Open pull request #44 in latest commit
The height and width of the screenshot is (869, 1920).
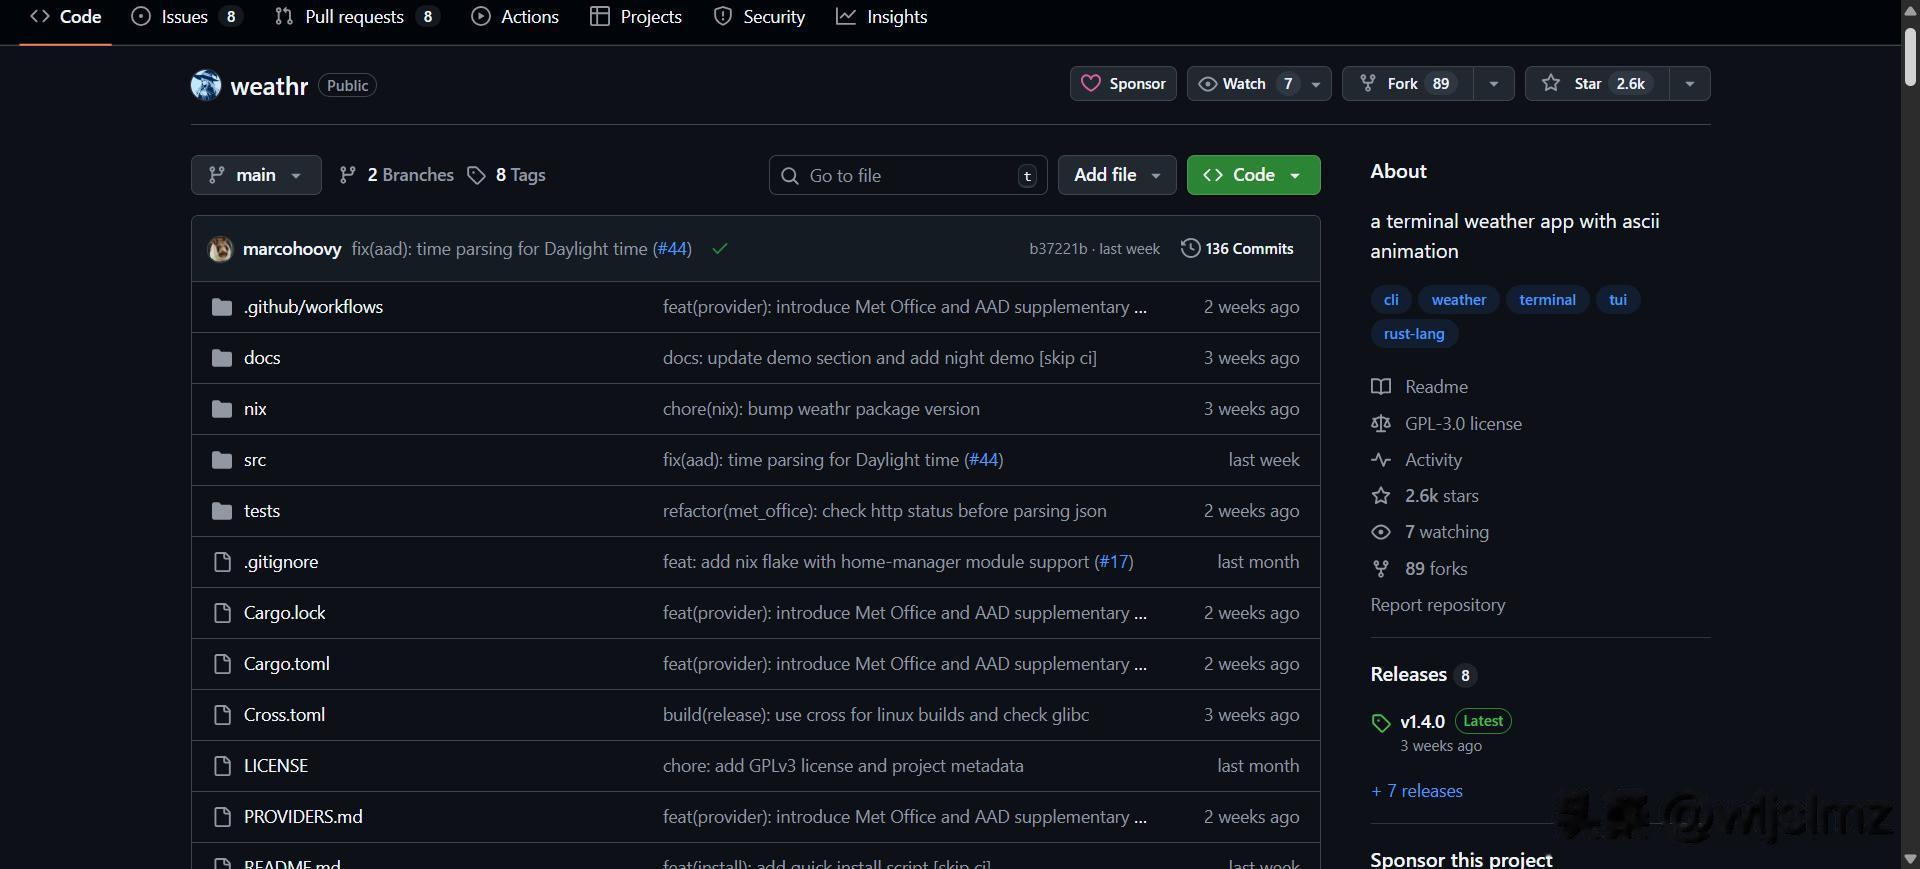(x=672, y=249)
